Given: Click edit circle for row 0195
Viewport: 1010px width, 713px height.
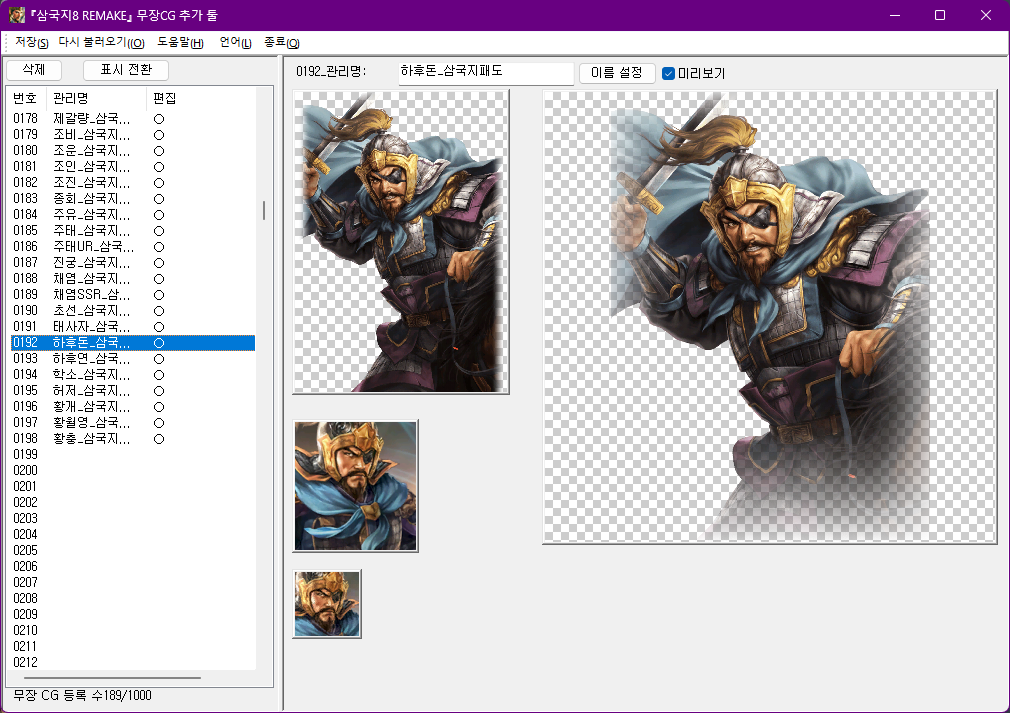Looking at the screenshot, I should tap(159, 391).
